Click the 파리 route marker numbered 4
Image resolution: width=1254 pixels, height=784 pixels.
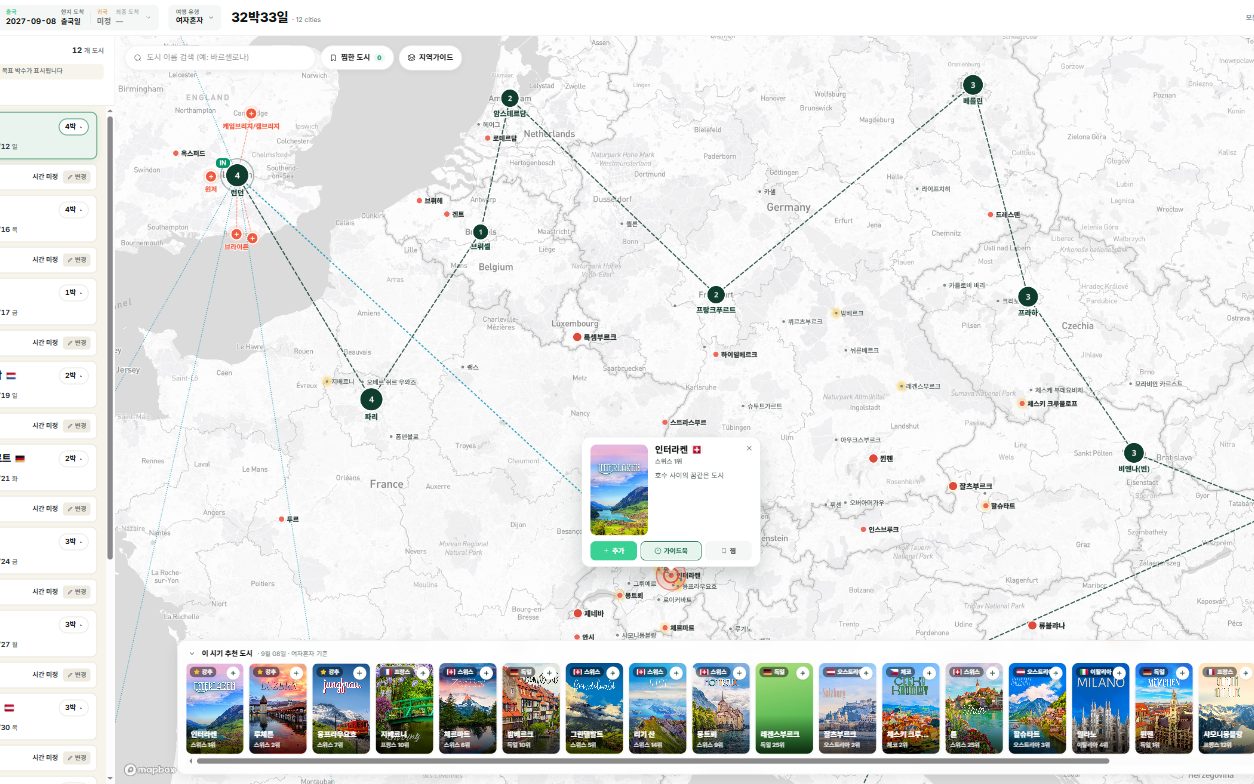coord(371,399)
